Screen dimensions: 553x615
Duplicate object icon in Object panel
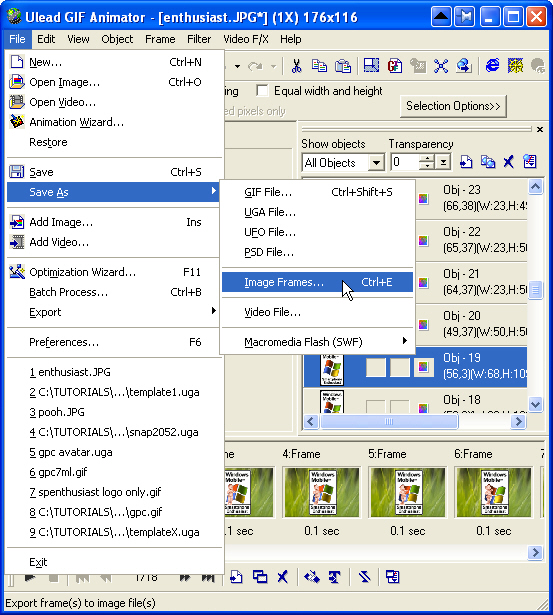pos(488,162)
